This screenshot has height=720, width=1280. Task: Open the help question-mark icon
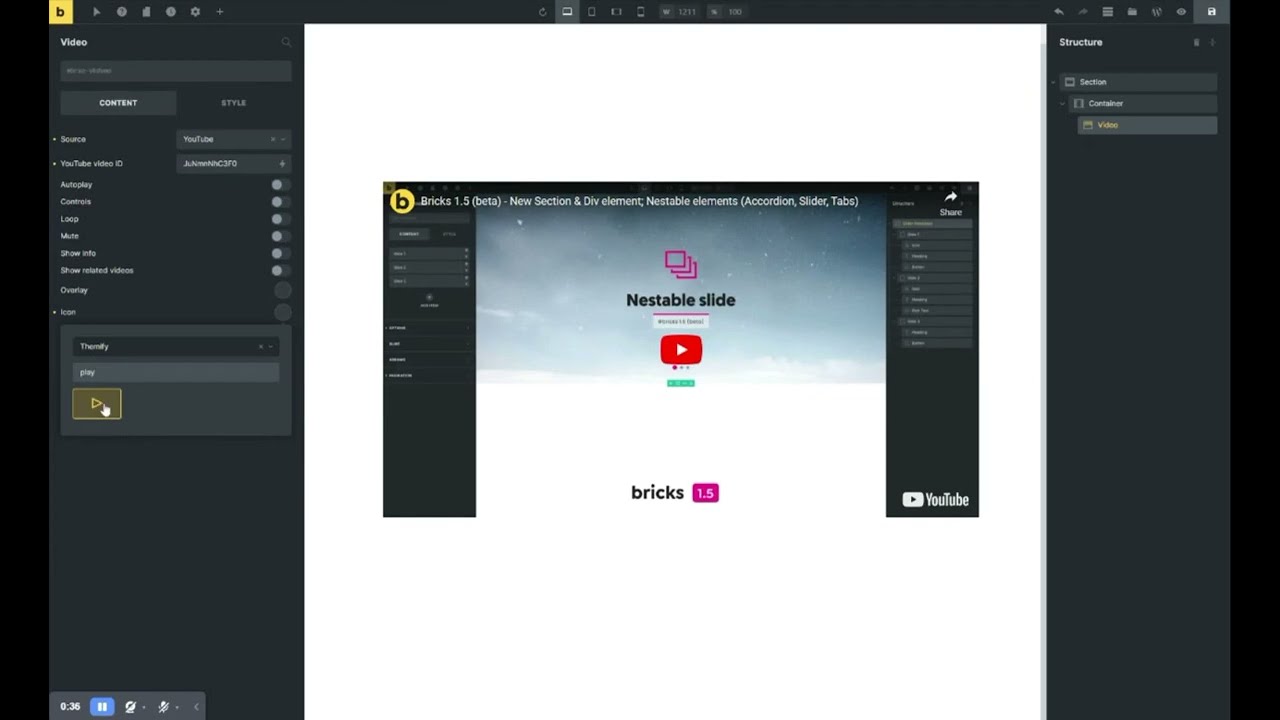pos(121,12)
